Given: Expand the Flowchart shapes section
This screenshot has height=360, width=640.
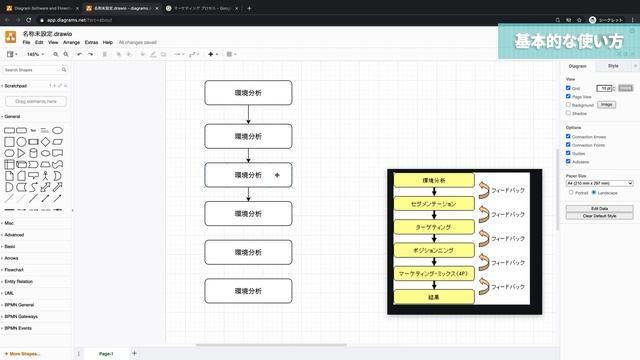Looking at the screenshot, I should click(14, 270).
